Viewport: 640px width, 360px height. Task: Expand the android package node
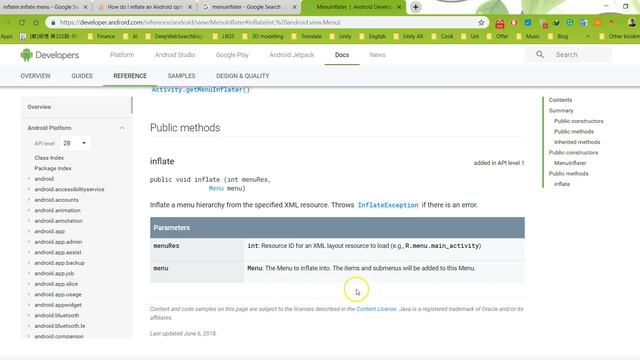click(x=29, y=179)
